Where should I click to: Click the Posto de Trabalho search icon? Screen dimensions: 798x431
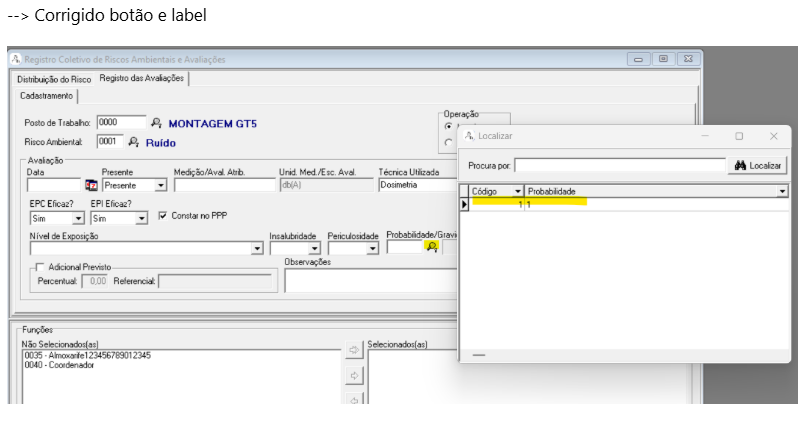[156, 123]
